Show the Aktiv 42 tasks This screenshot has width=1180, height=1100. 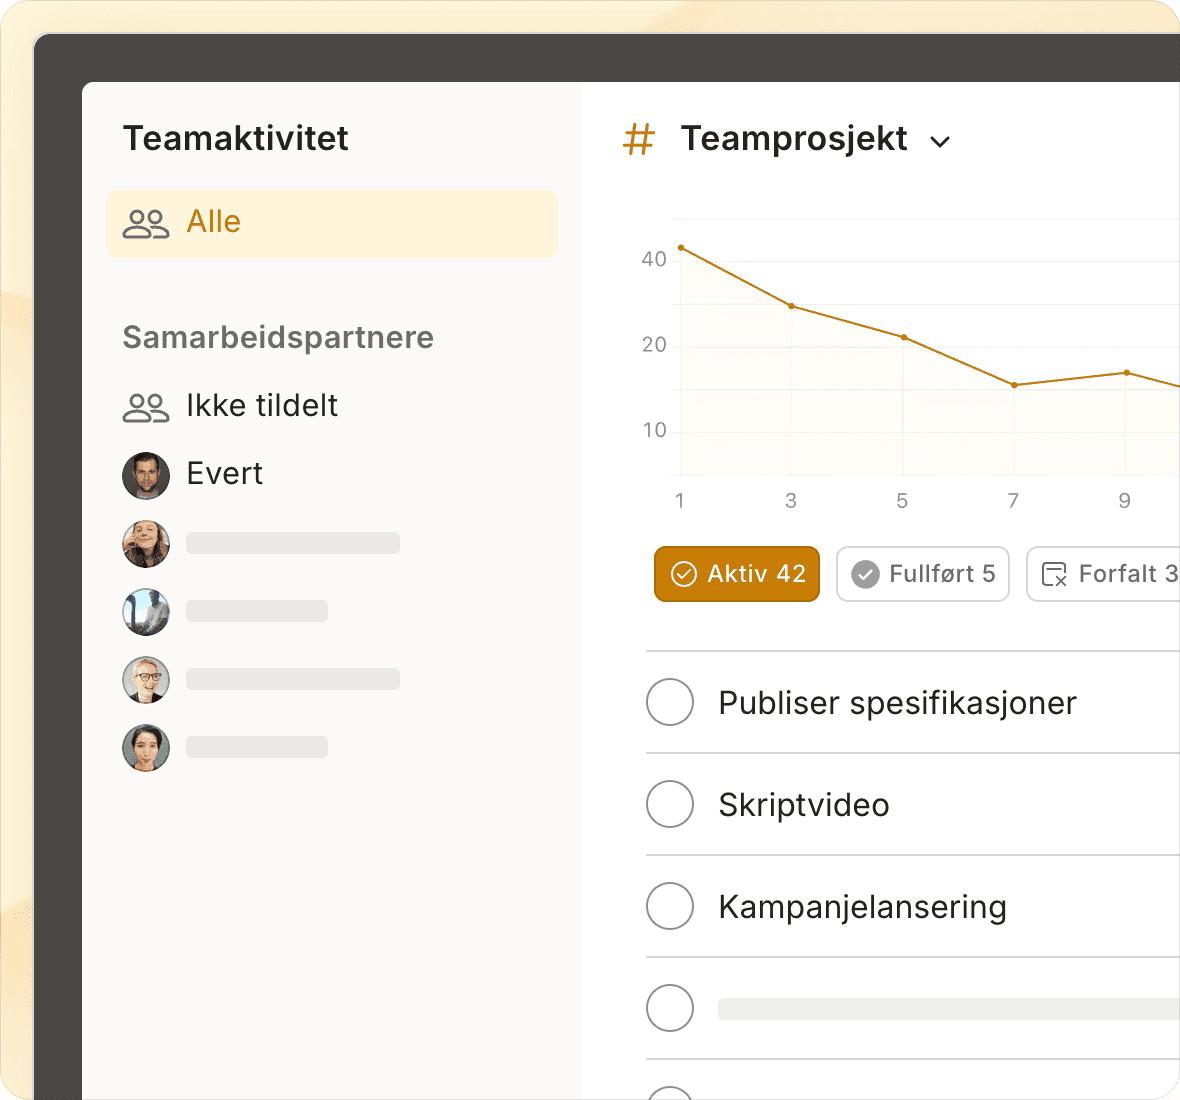click(737, 574)
